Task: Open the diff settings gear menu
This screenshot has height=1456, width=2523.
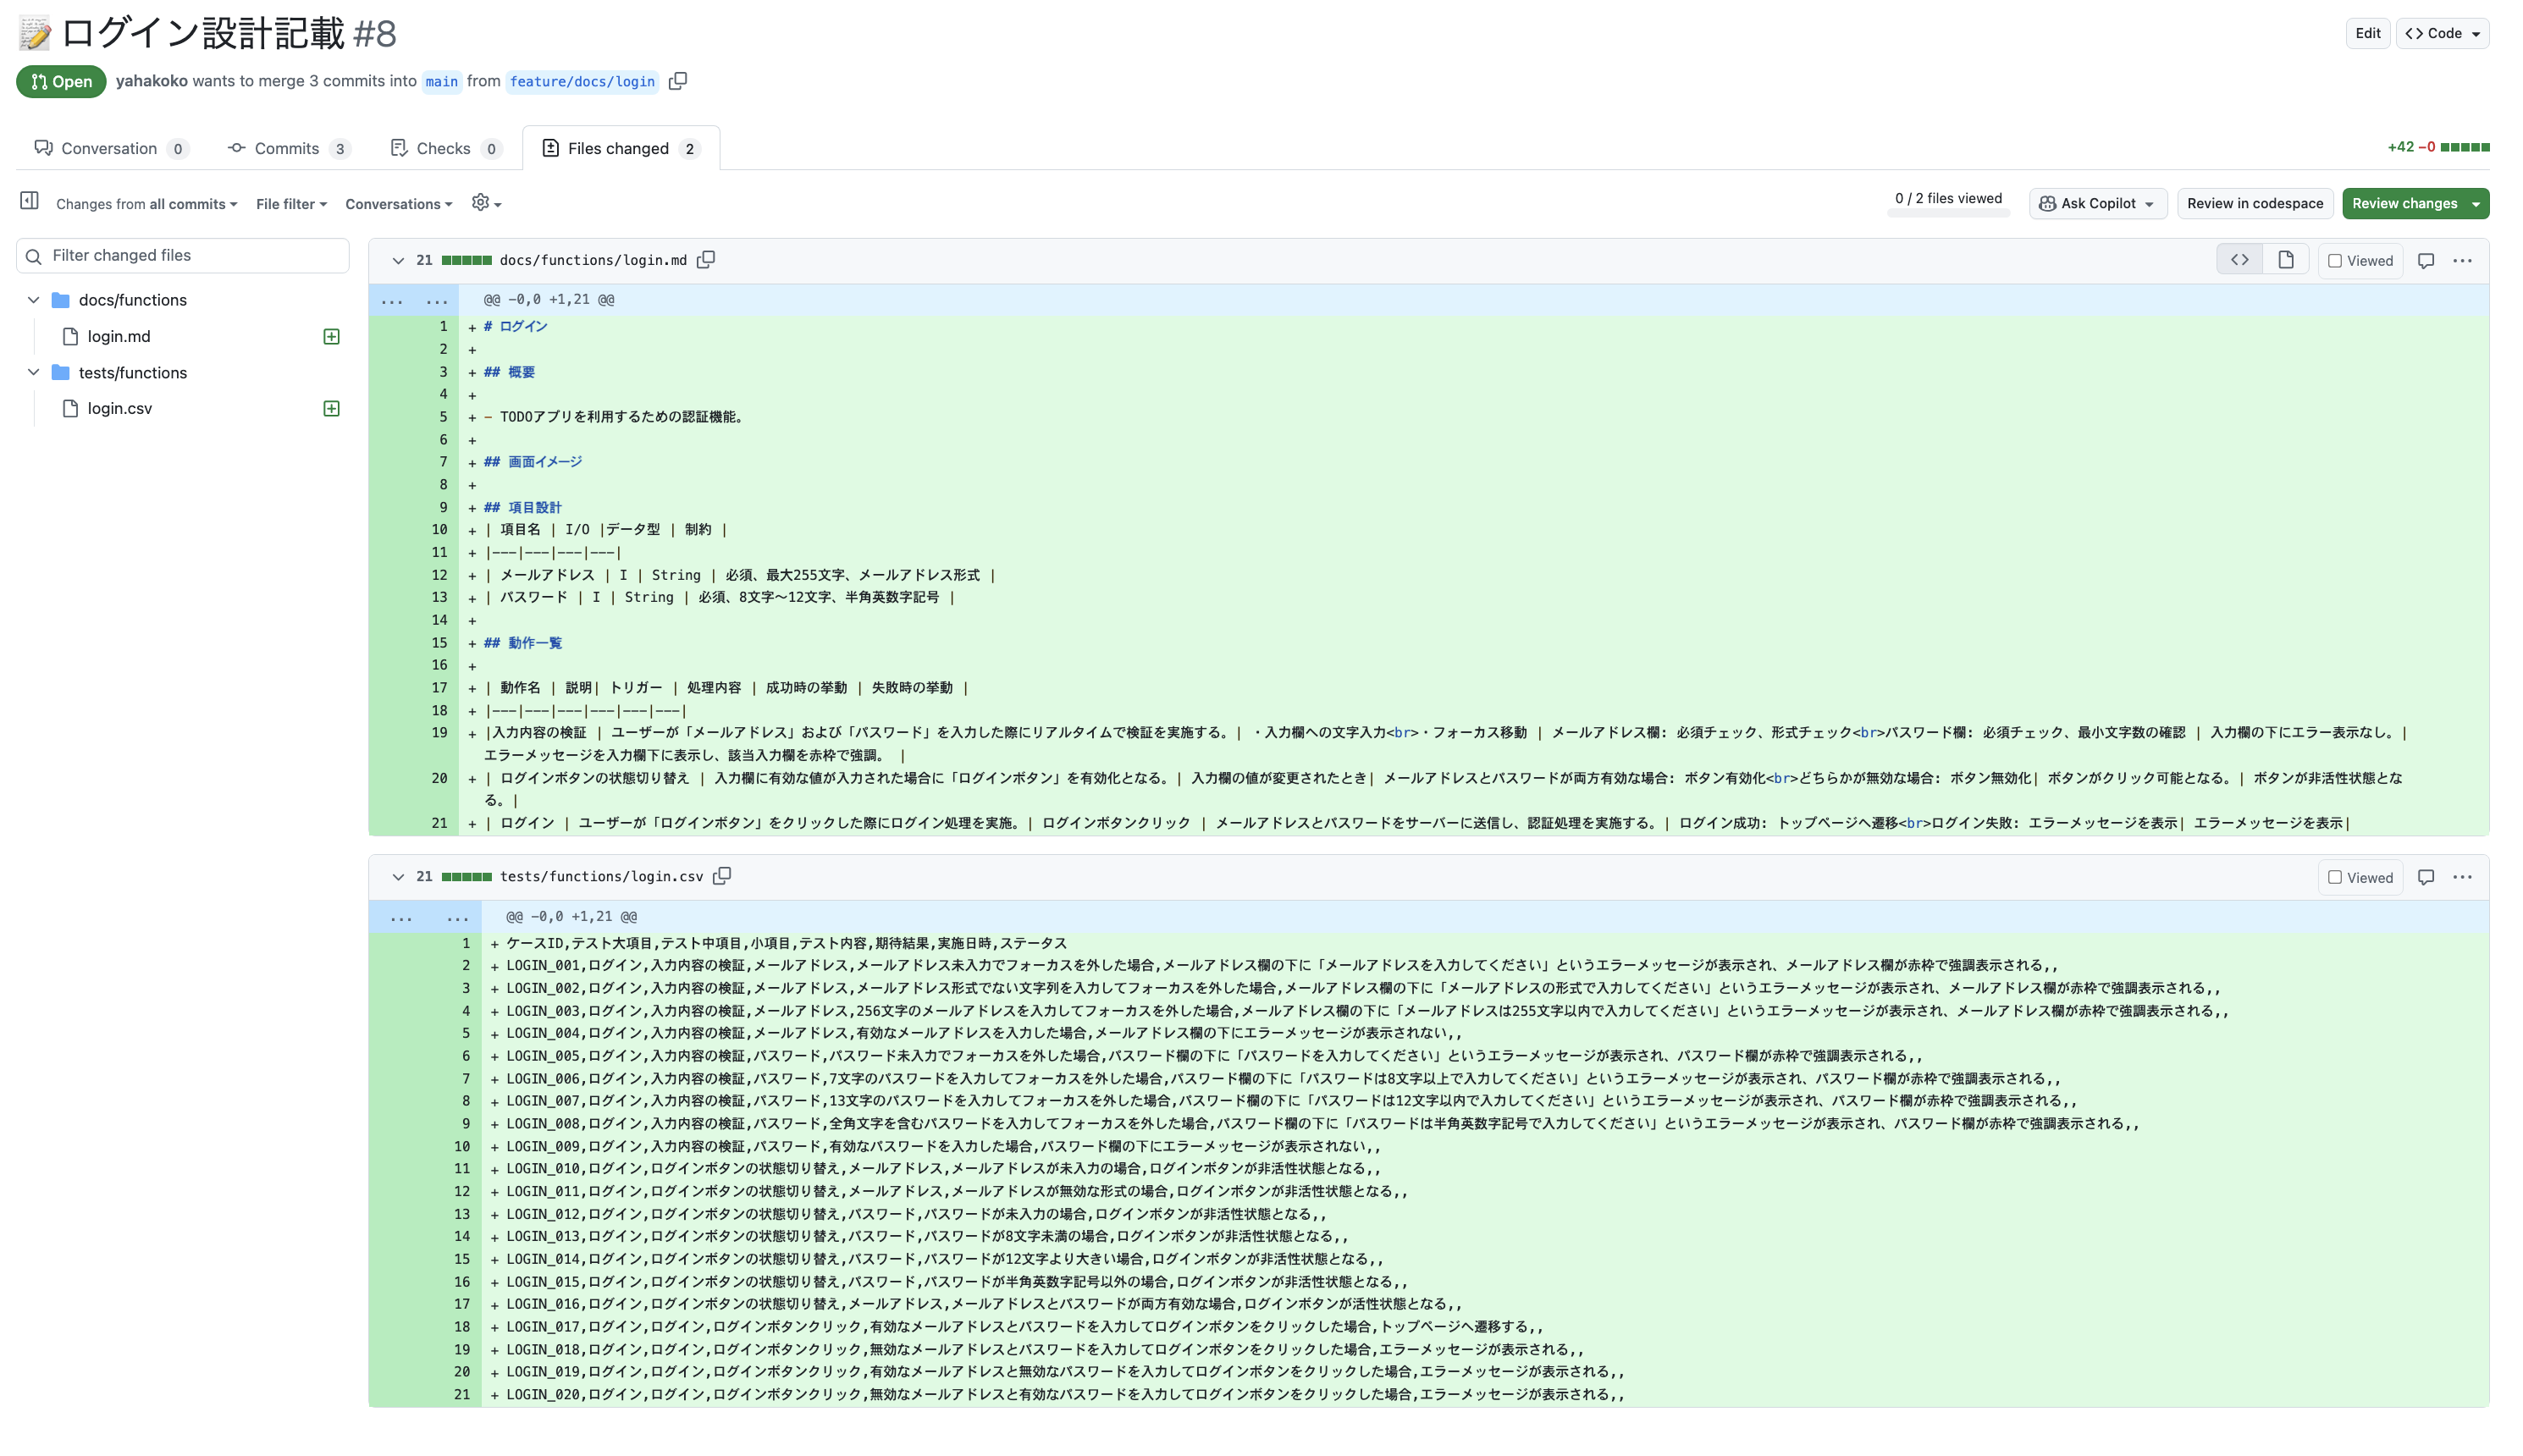Action: (485, 203)
